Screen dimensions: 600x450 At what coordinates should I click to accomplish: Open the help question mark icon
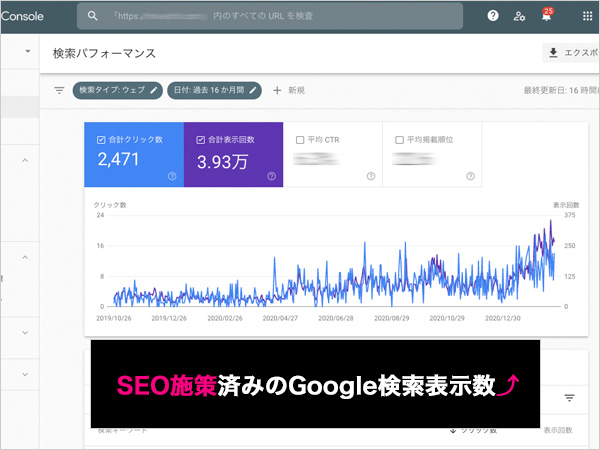(493, 16)
